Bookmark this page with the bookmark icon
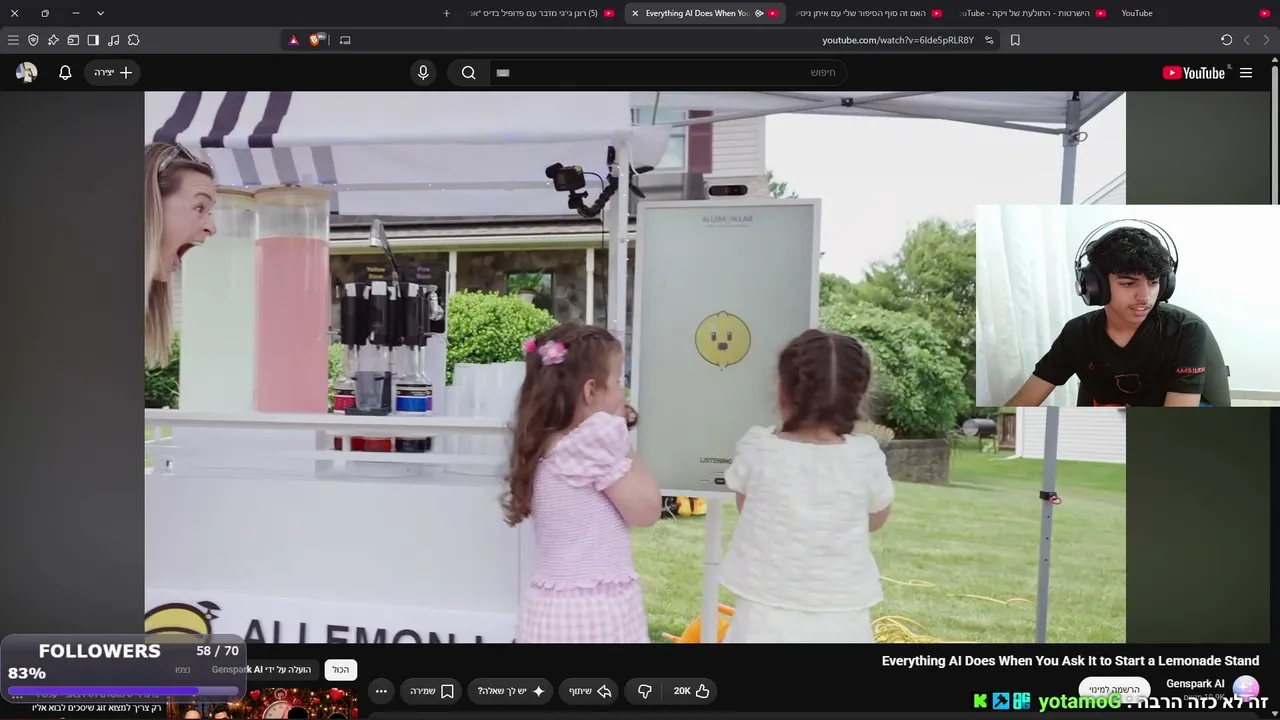1280x720 pixels. point(1015,40)
